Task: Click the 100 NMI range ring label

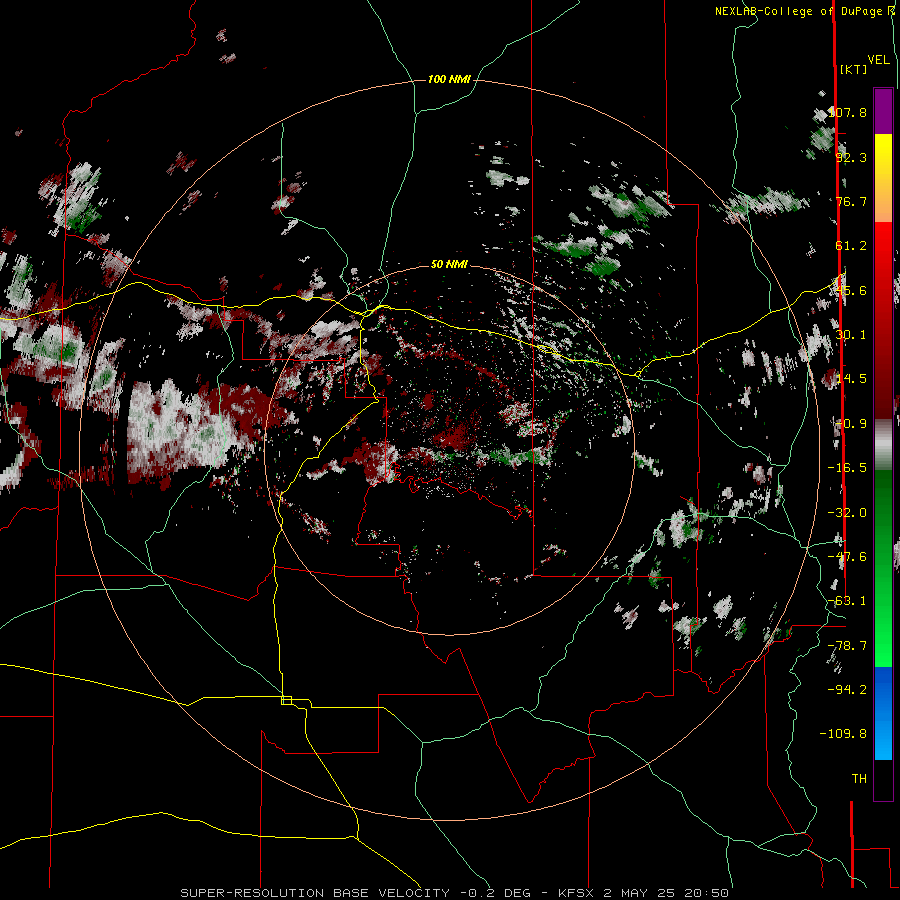Action: click(449, 79)
